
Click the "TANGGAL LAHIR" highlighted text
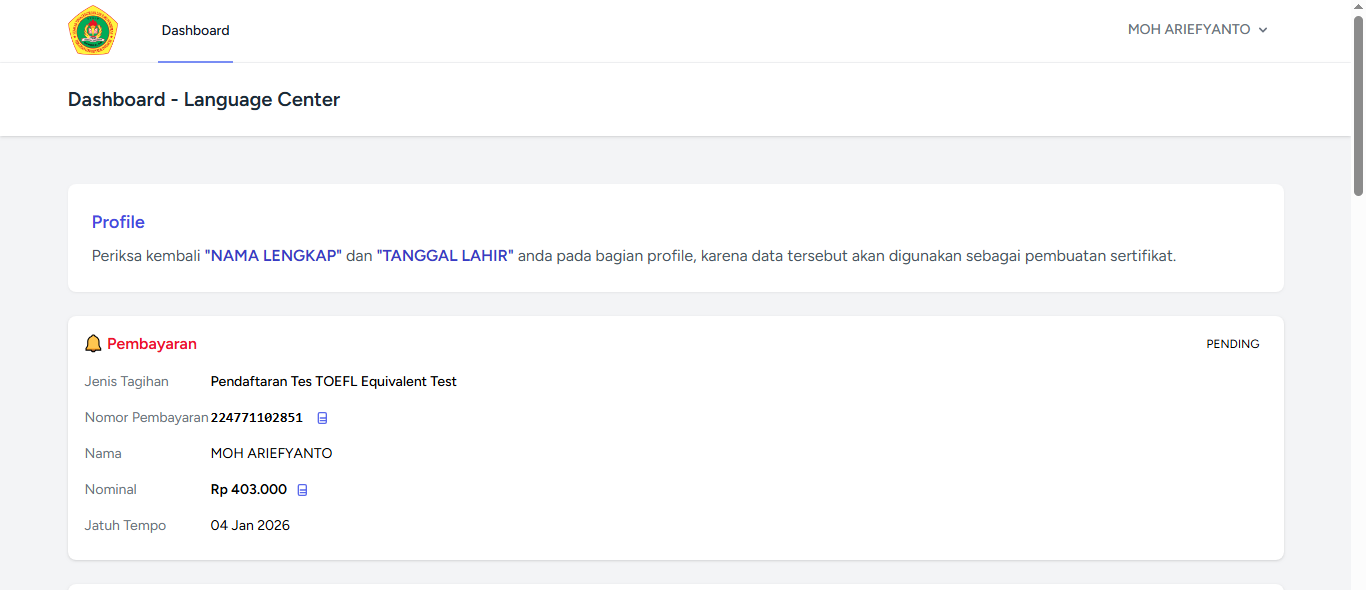click(x=445, y=256)
